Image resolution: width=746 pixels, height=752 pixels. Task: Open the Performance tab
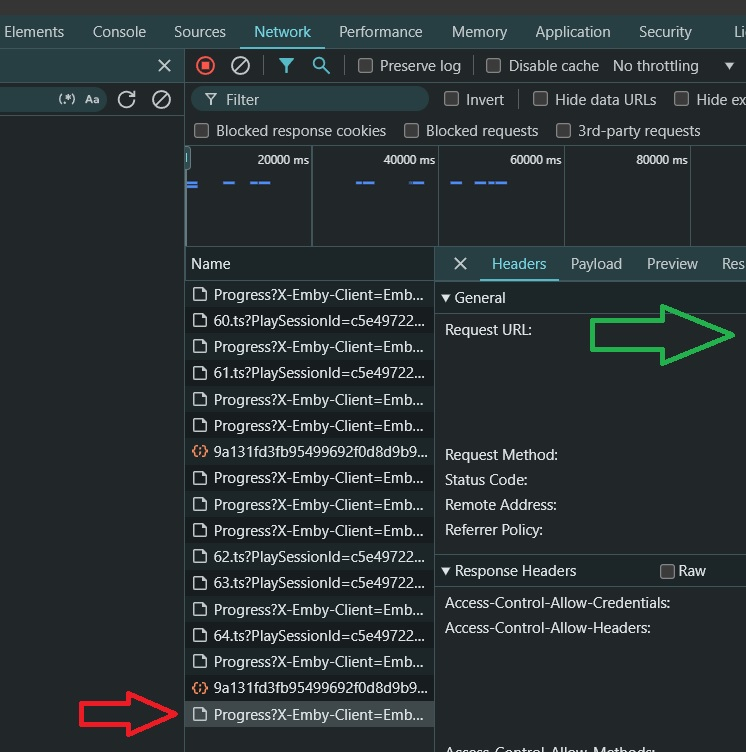coord(380,32)
